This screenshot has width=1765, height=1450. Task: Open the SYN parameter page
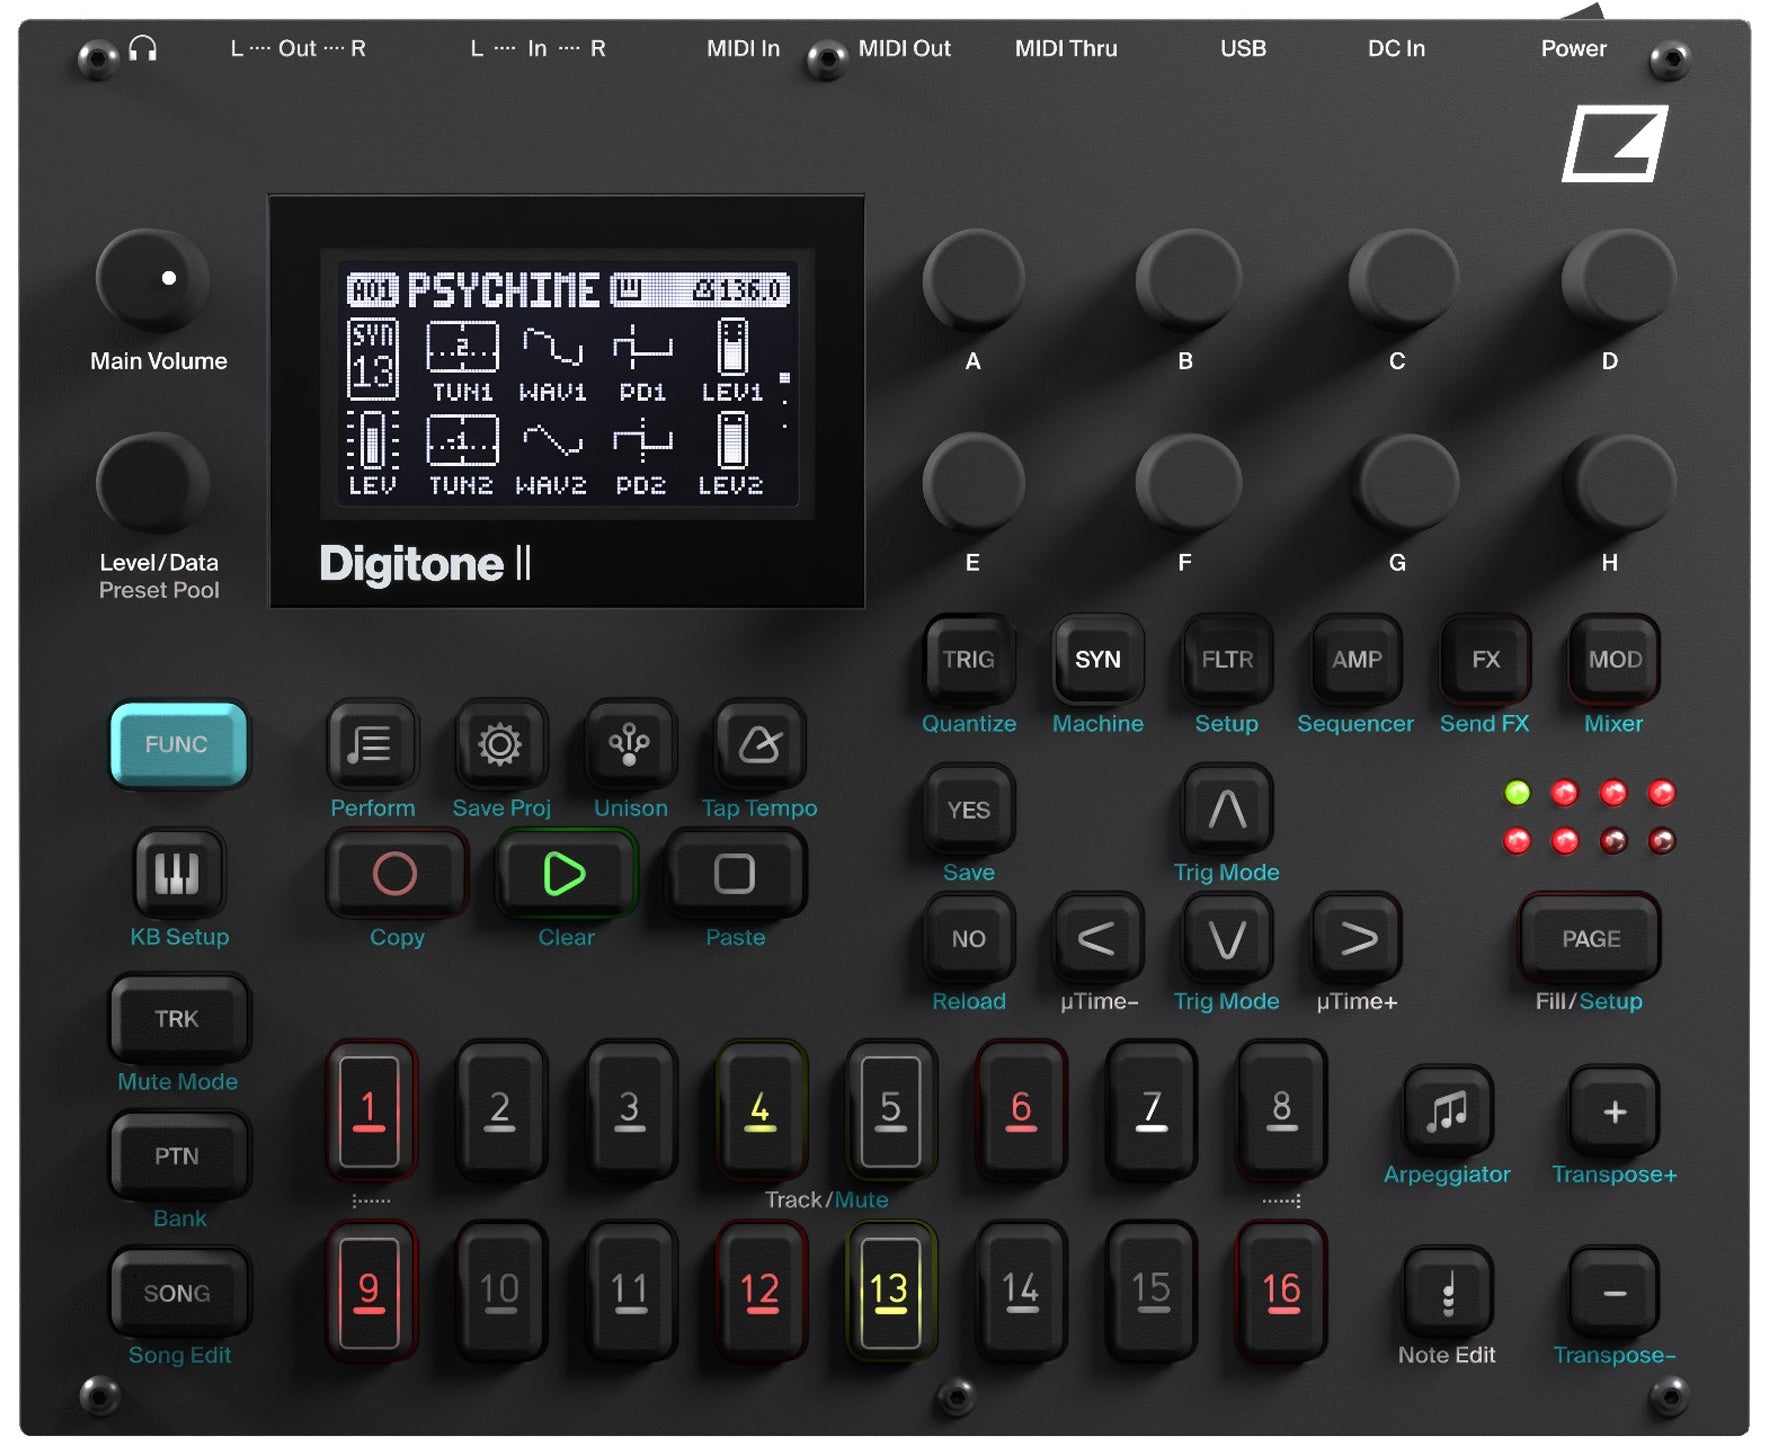(1097, 660)
